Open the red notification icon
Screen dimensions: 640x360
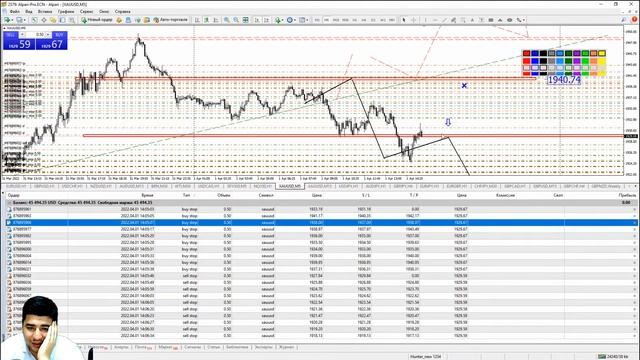(x=635, y=19)
